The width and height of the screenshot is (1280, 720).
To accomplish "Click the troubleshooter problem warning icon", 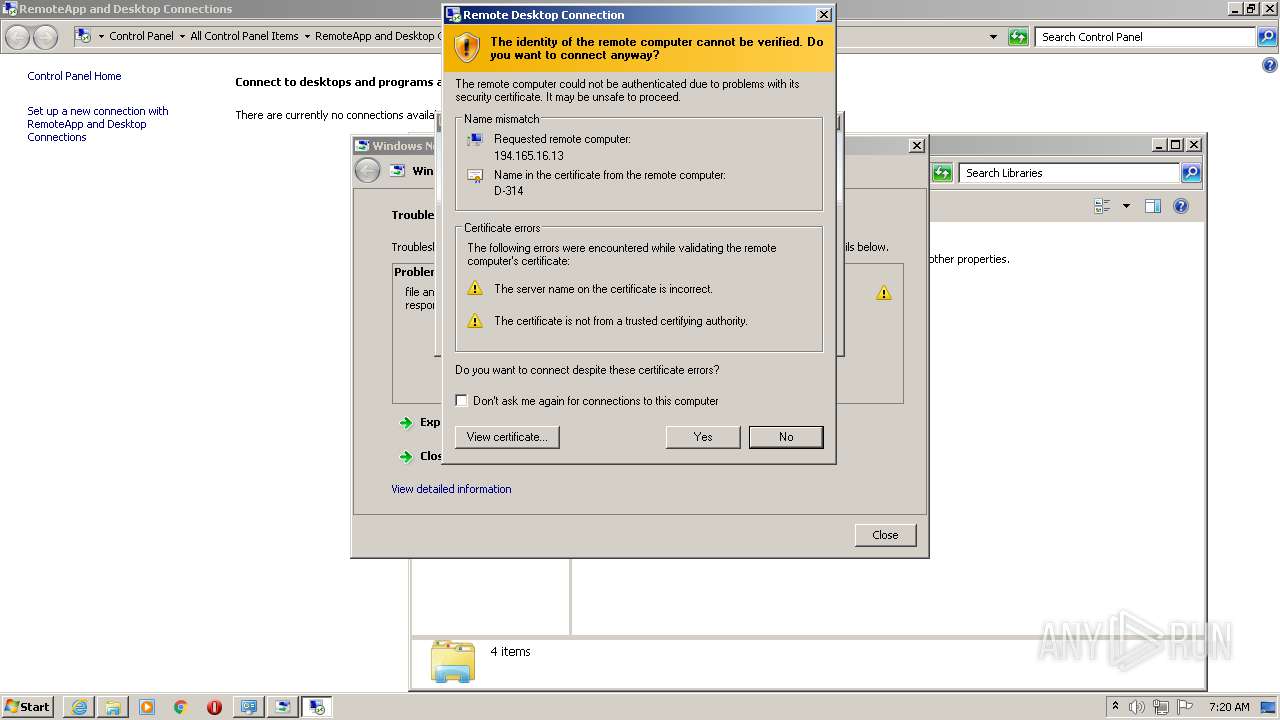I will (884, 293).
